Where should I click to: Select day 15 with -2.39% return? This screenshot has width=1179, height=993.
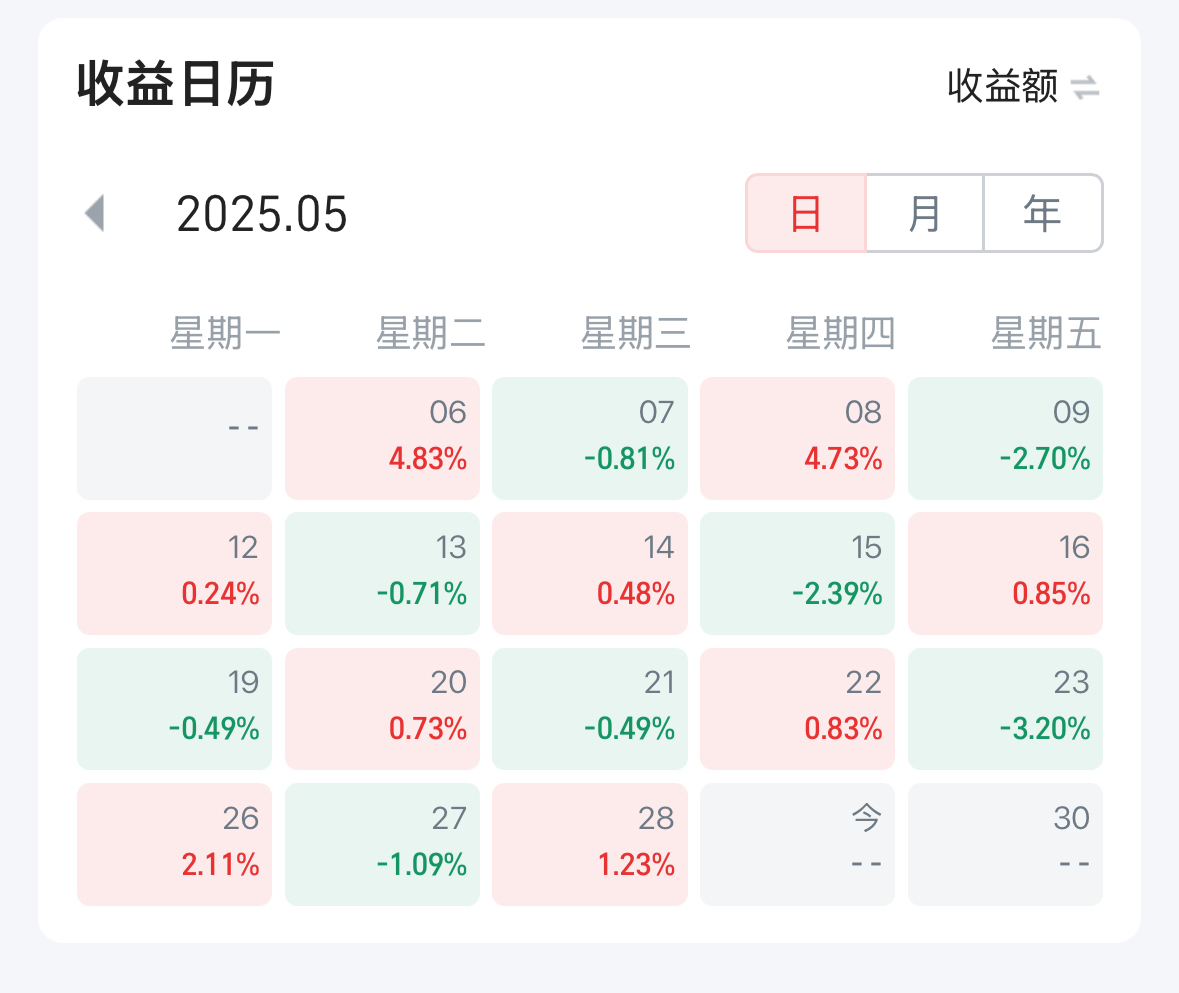798,574
